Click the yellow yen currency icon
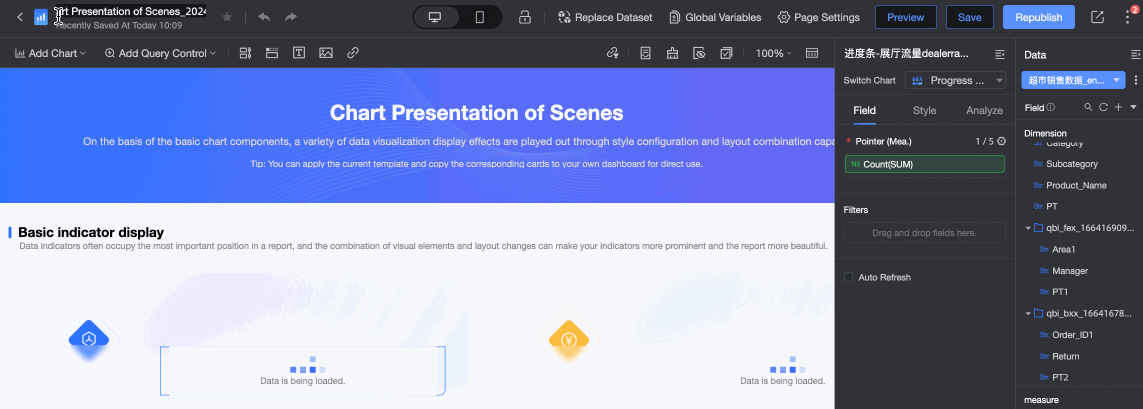Screen dimensions: 1143x409 point(569,340)
